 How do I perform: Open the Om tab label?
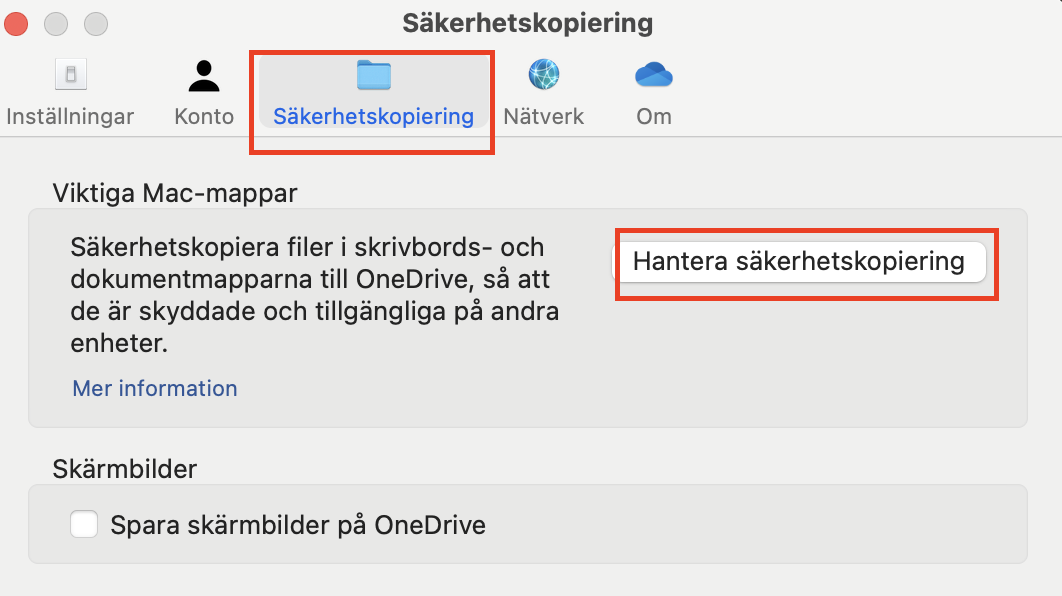pos(654,116)
